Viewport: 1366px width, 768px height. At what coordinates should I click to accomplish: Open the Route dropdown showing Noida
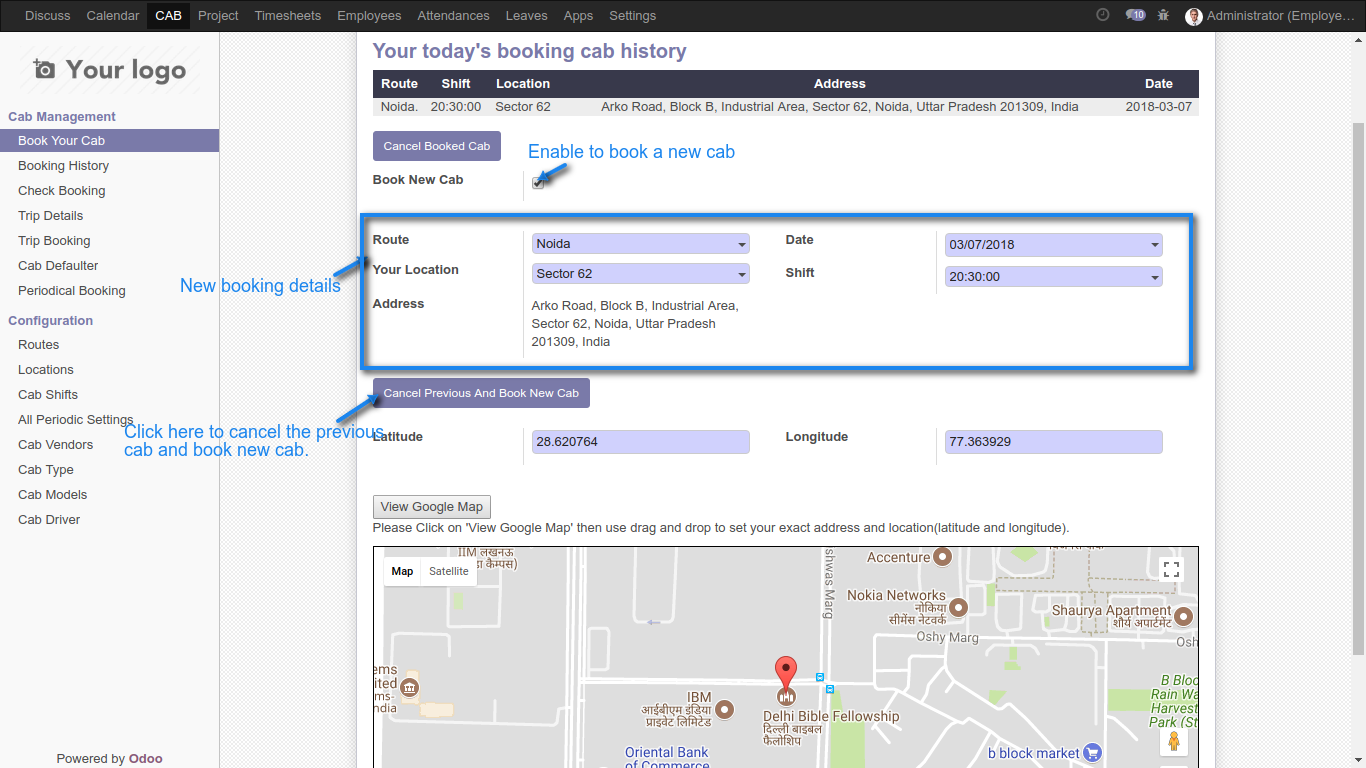640,244
